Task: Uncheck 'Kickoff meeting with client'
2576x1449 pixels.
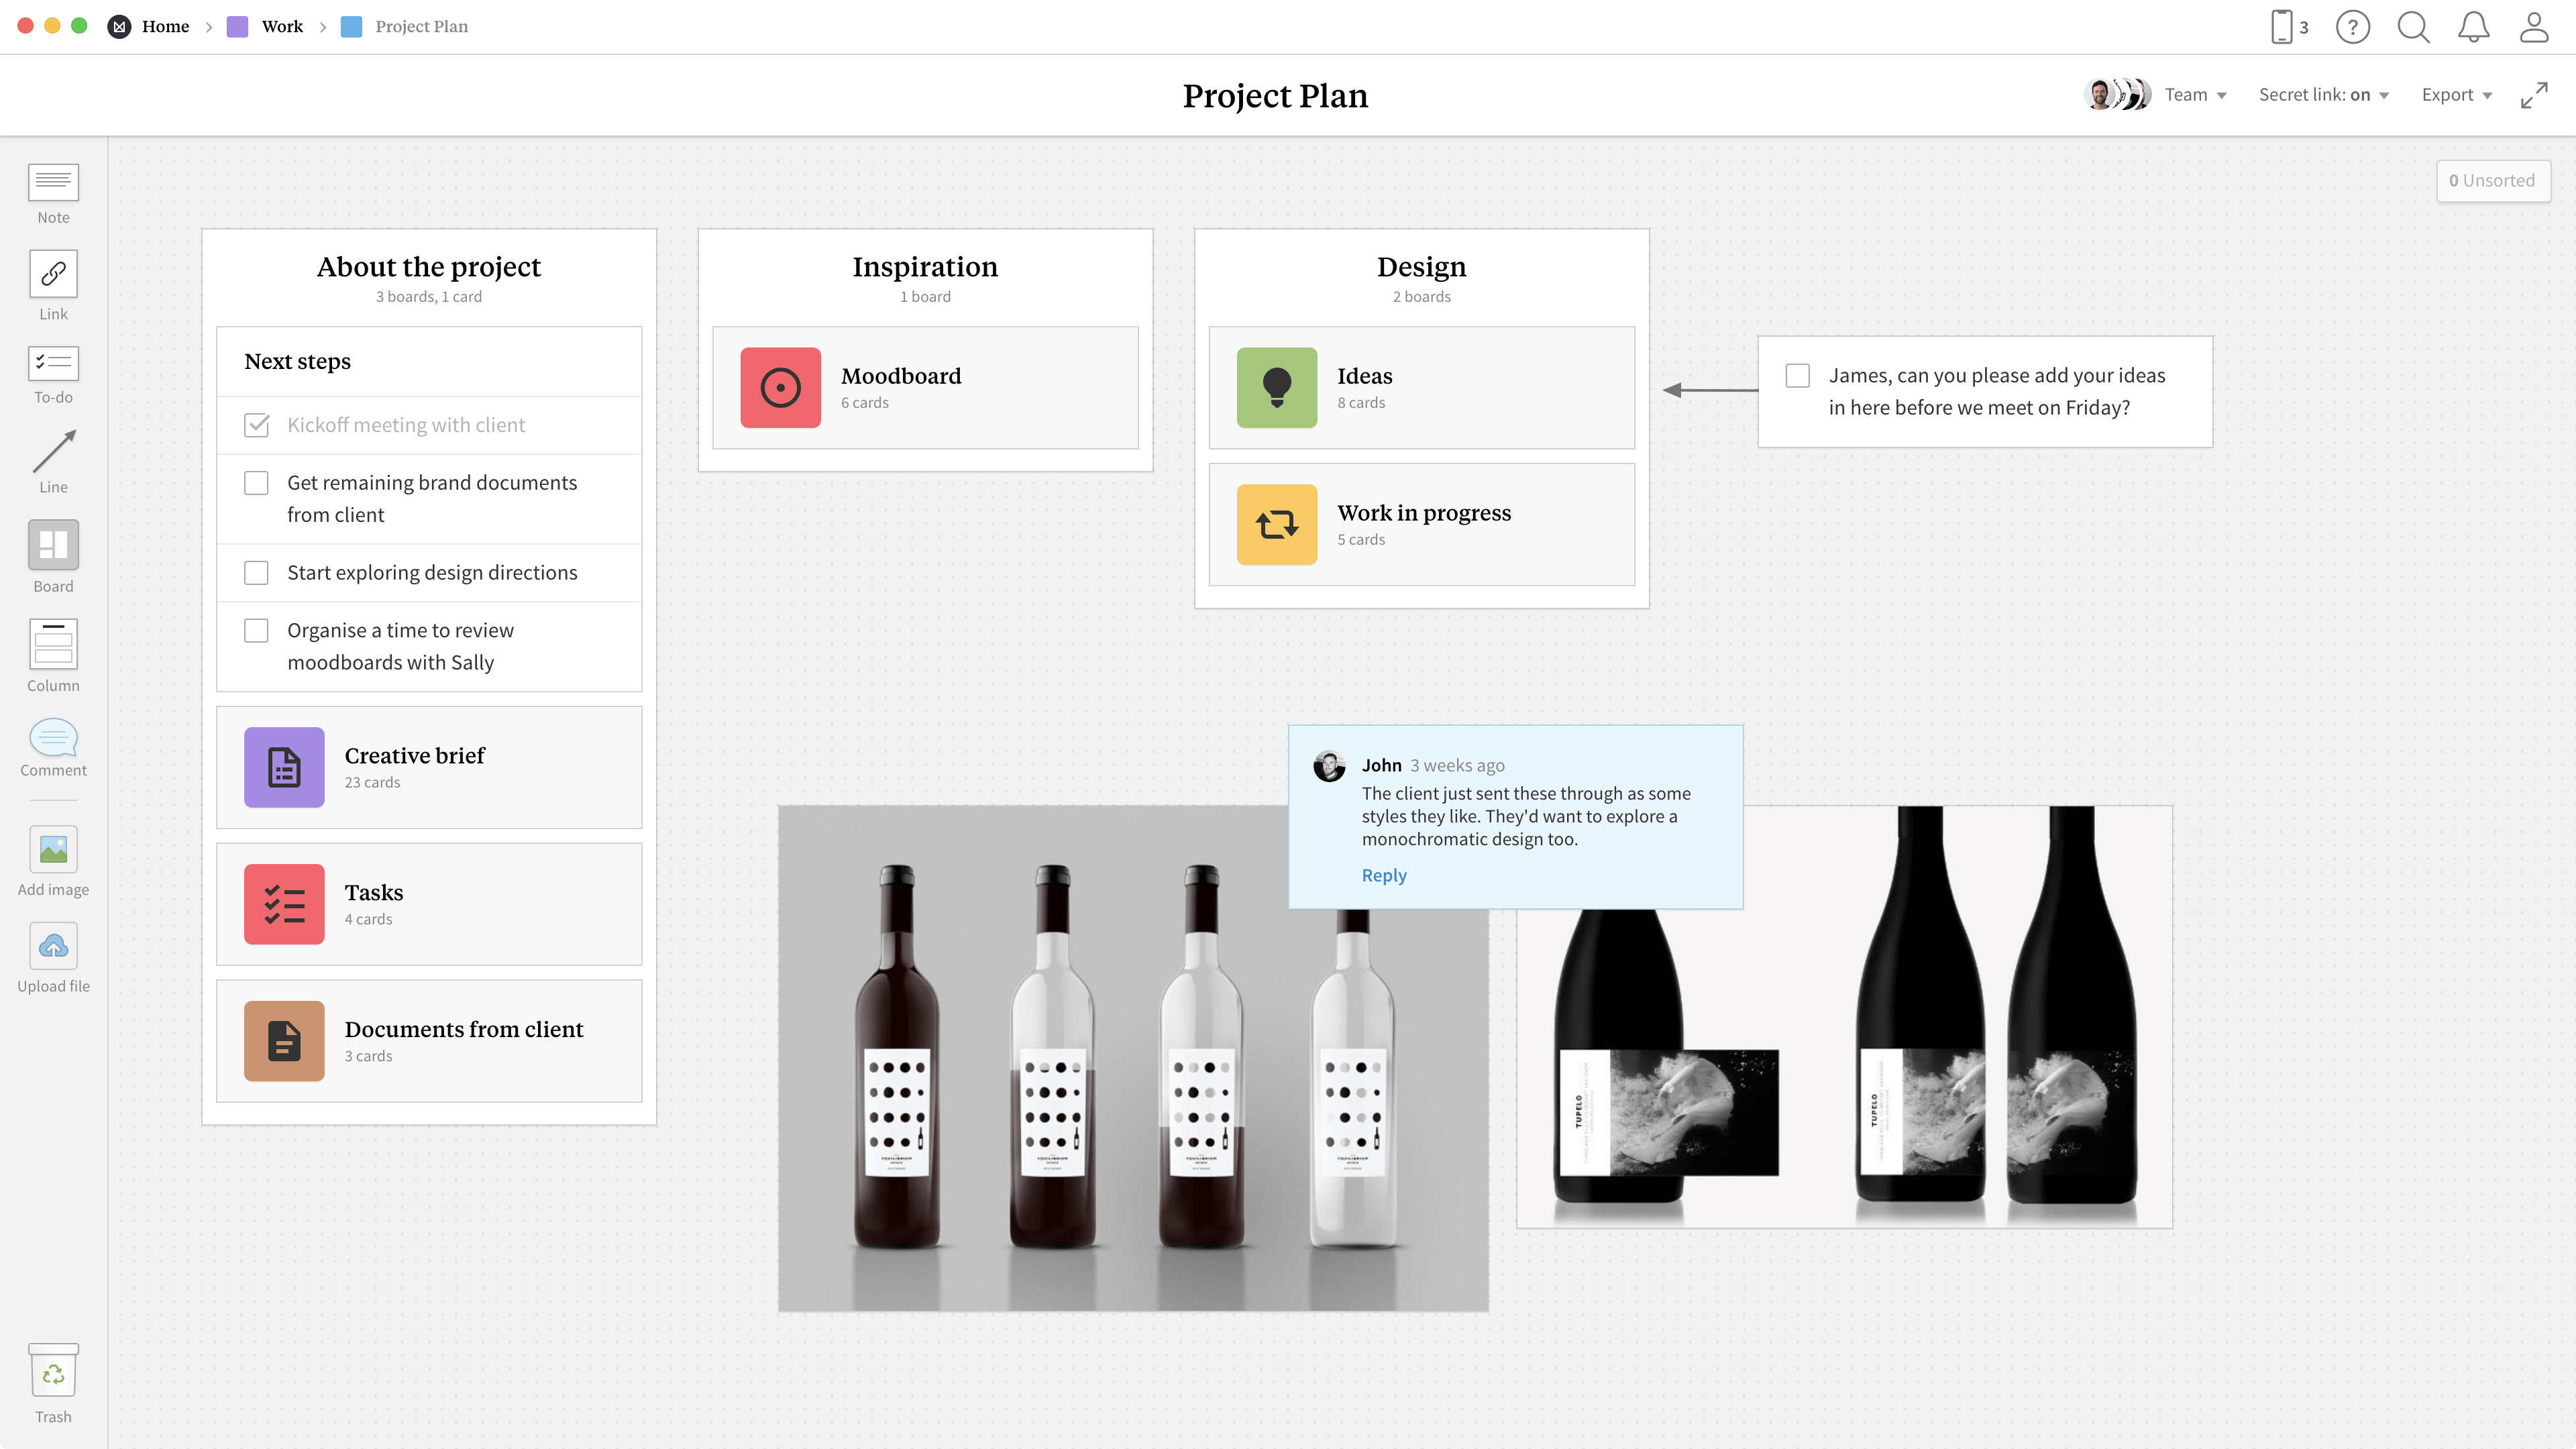Action: coord(256,425)
